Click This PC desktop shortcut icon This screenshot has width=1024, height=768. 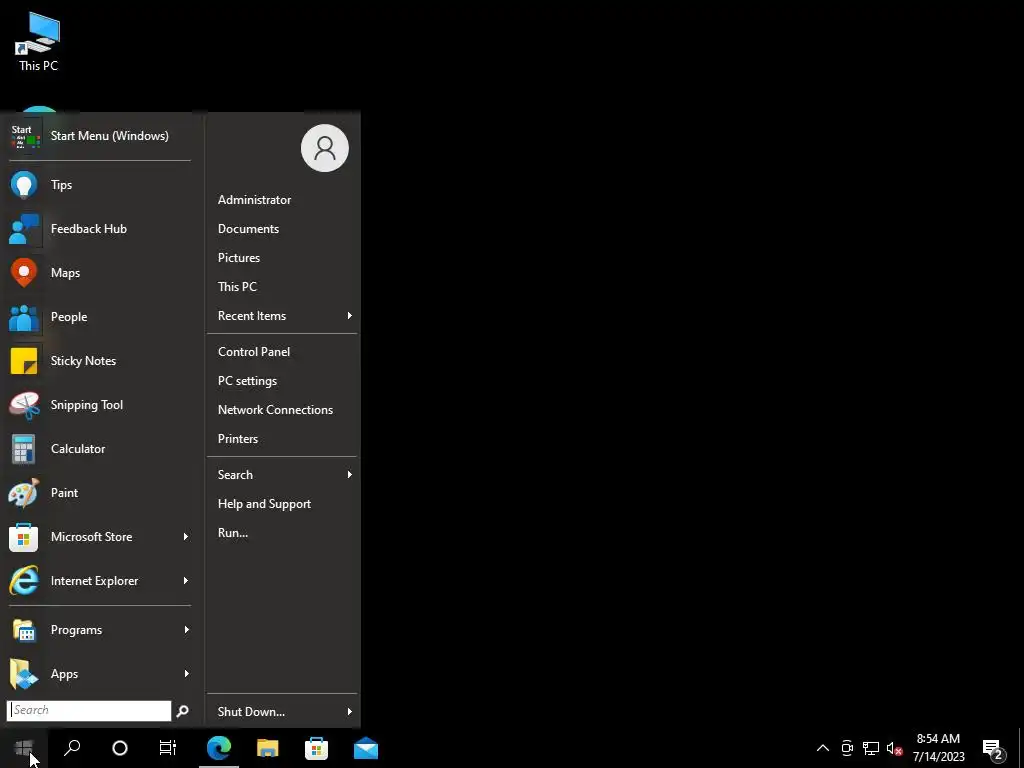pyautogui.click(x=38, y=42)
